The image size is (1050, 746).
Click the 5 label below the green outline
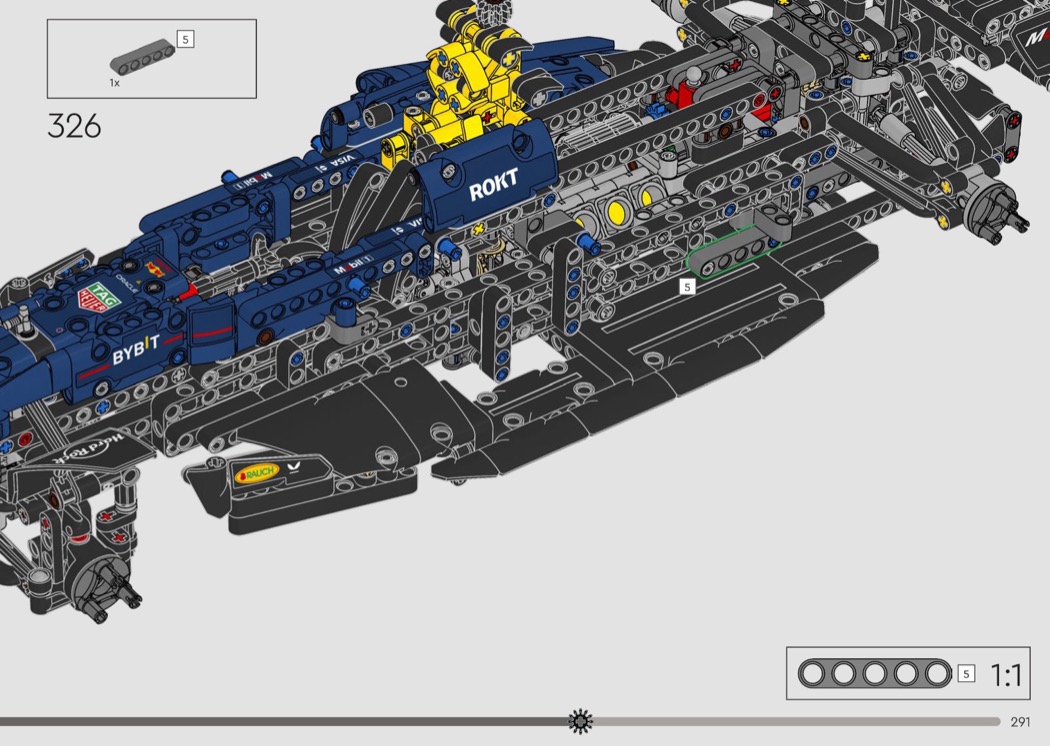pyautogui.click(x=687, y=287)
